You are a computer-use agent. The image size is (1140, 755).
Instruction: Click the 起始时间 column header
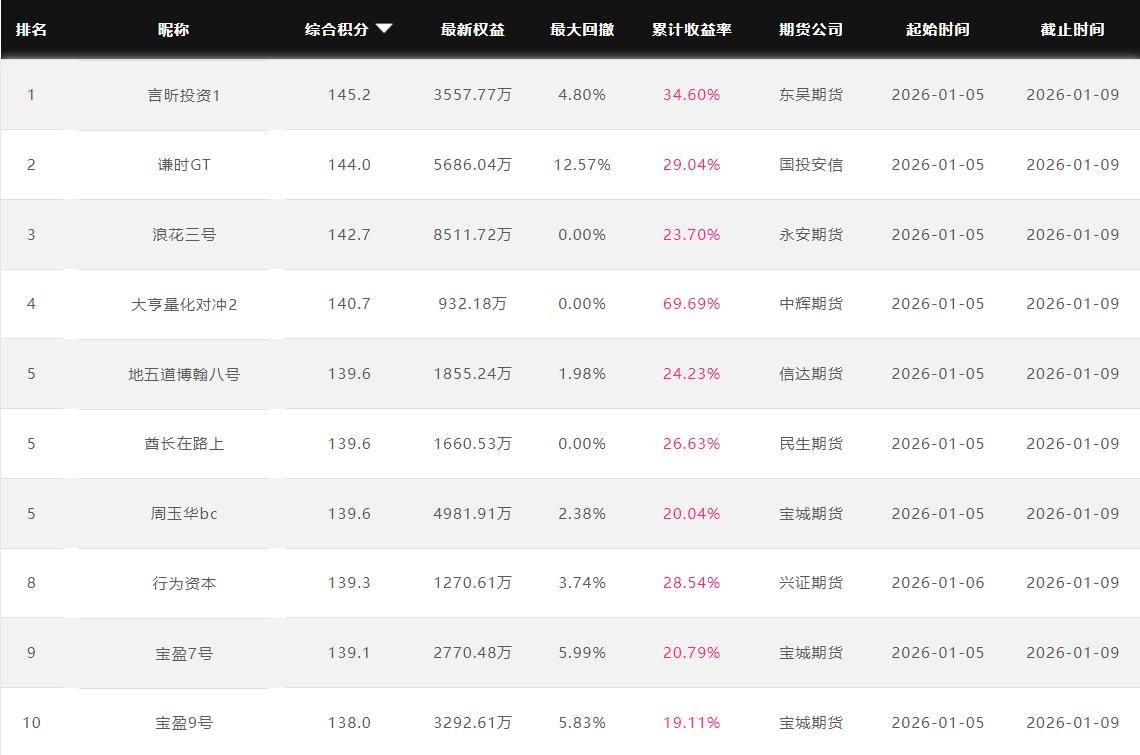[x=937, y=30]
